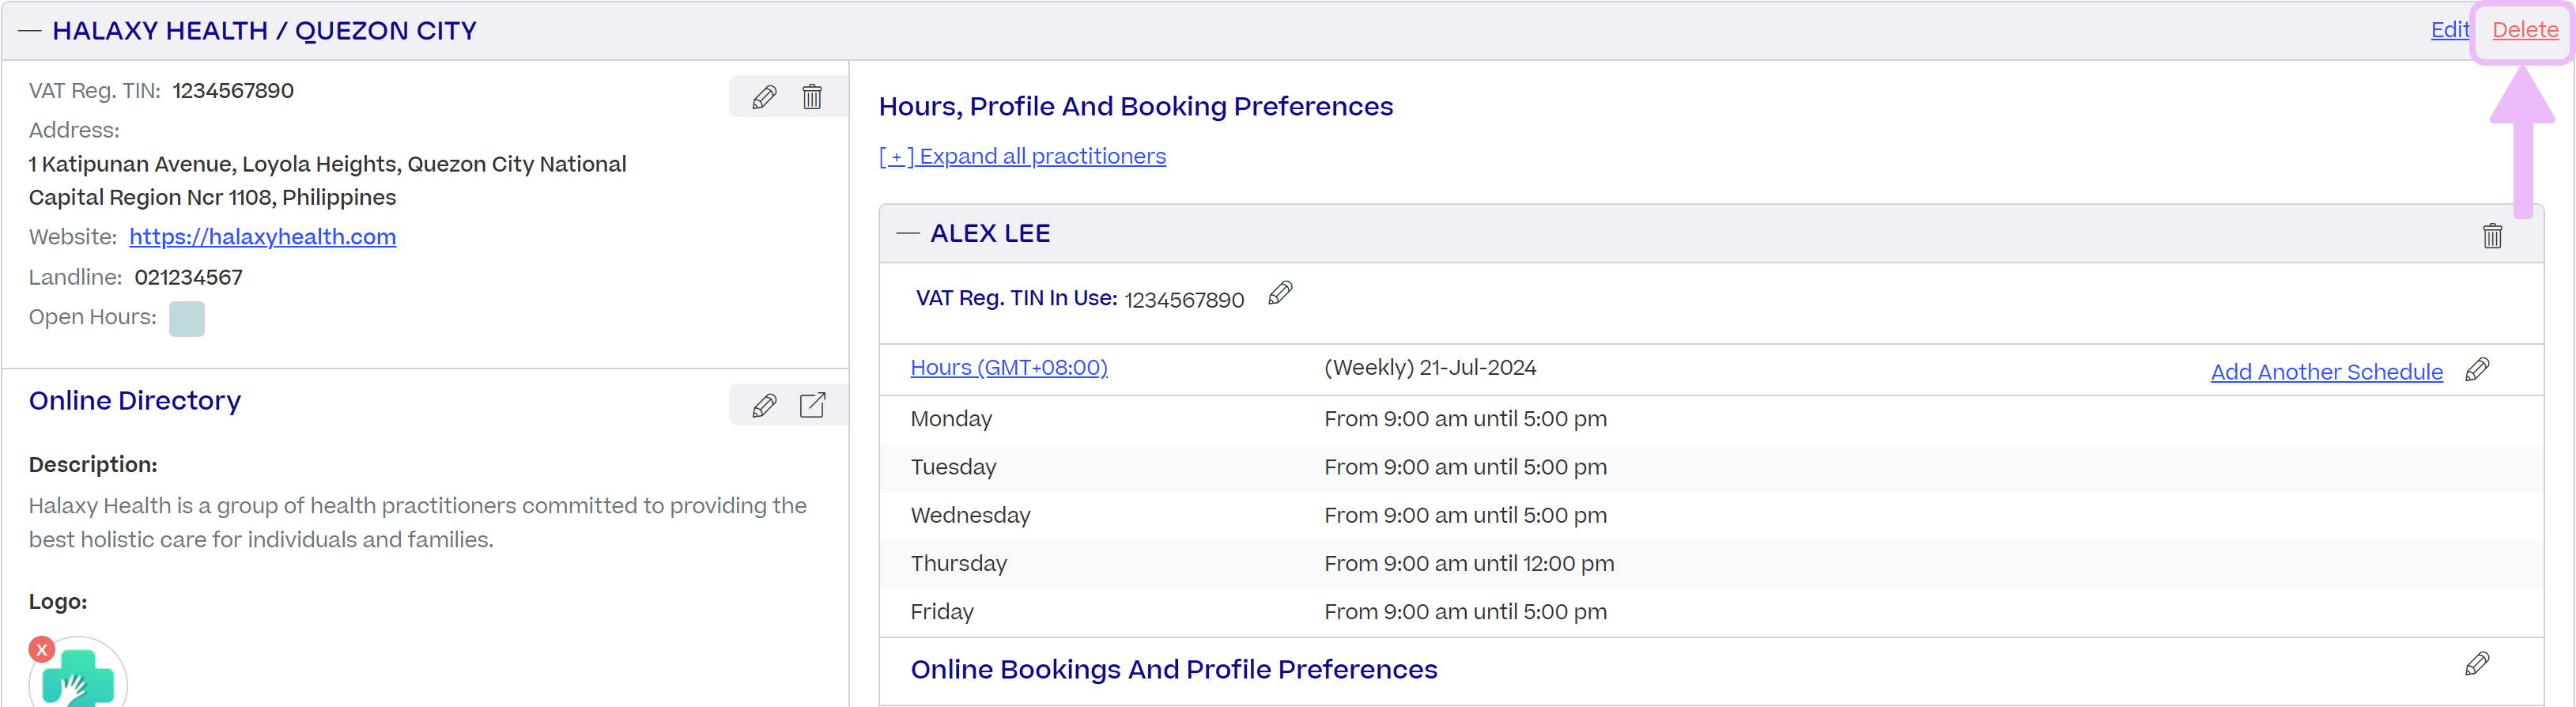Click the Edit link at top right
The image size is (2576, 707).
click(x=2450, y=30)
